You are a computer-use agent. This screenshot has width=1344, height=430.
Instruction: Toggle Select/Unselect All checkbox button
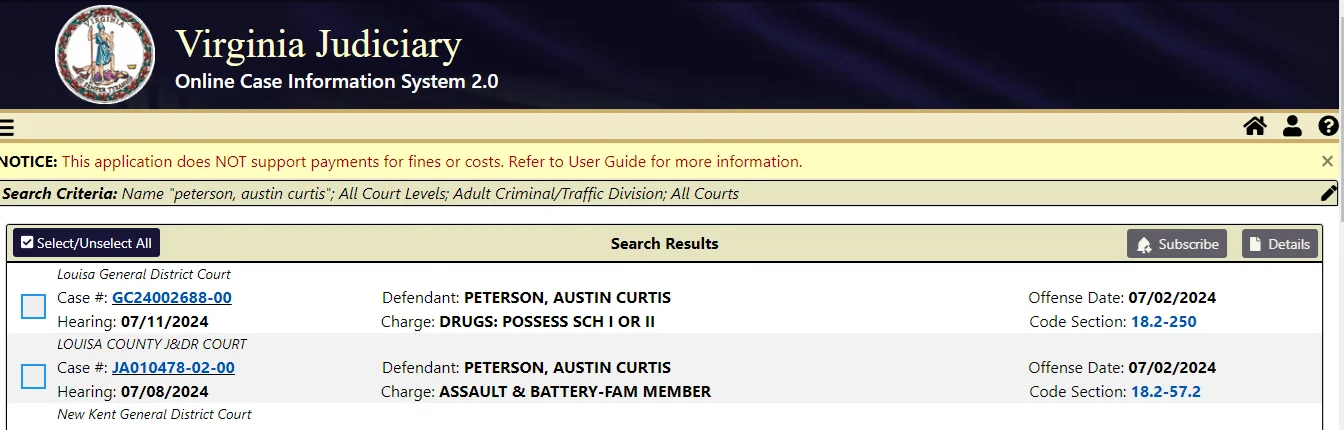(86, 243)
